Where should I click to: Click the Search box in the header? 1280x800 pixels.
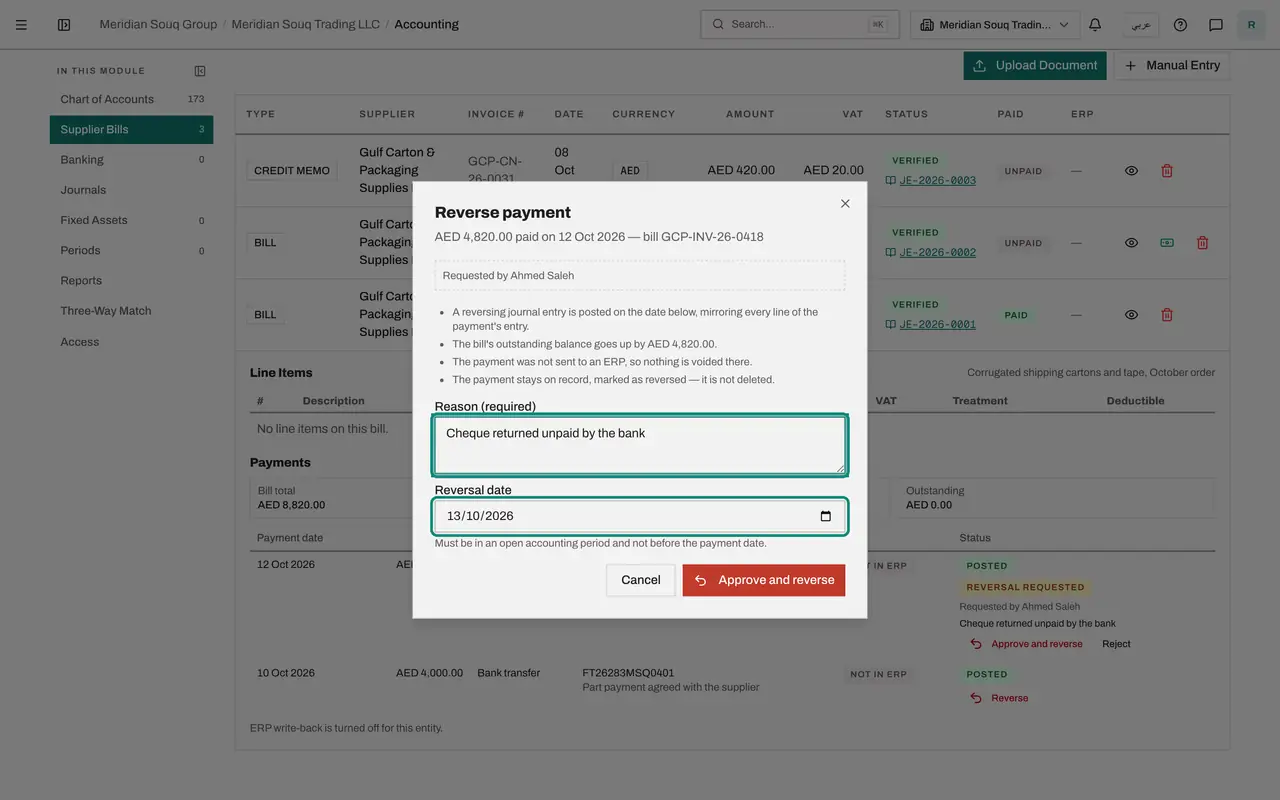click(x=800, y=25)
